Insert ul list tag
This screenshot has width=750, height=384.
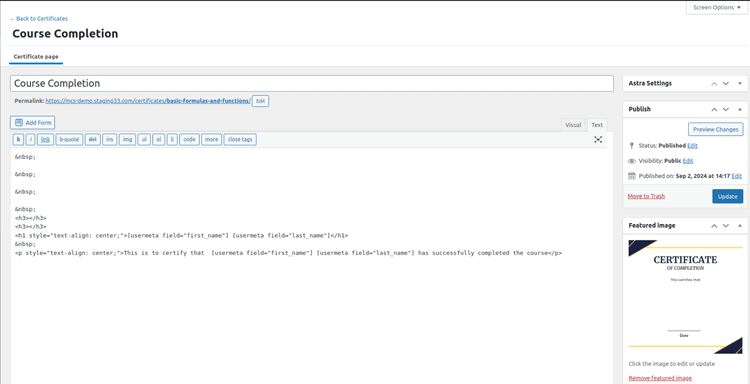tap(144, 139)
